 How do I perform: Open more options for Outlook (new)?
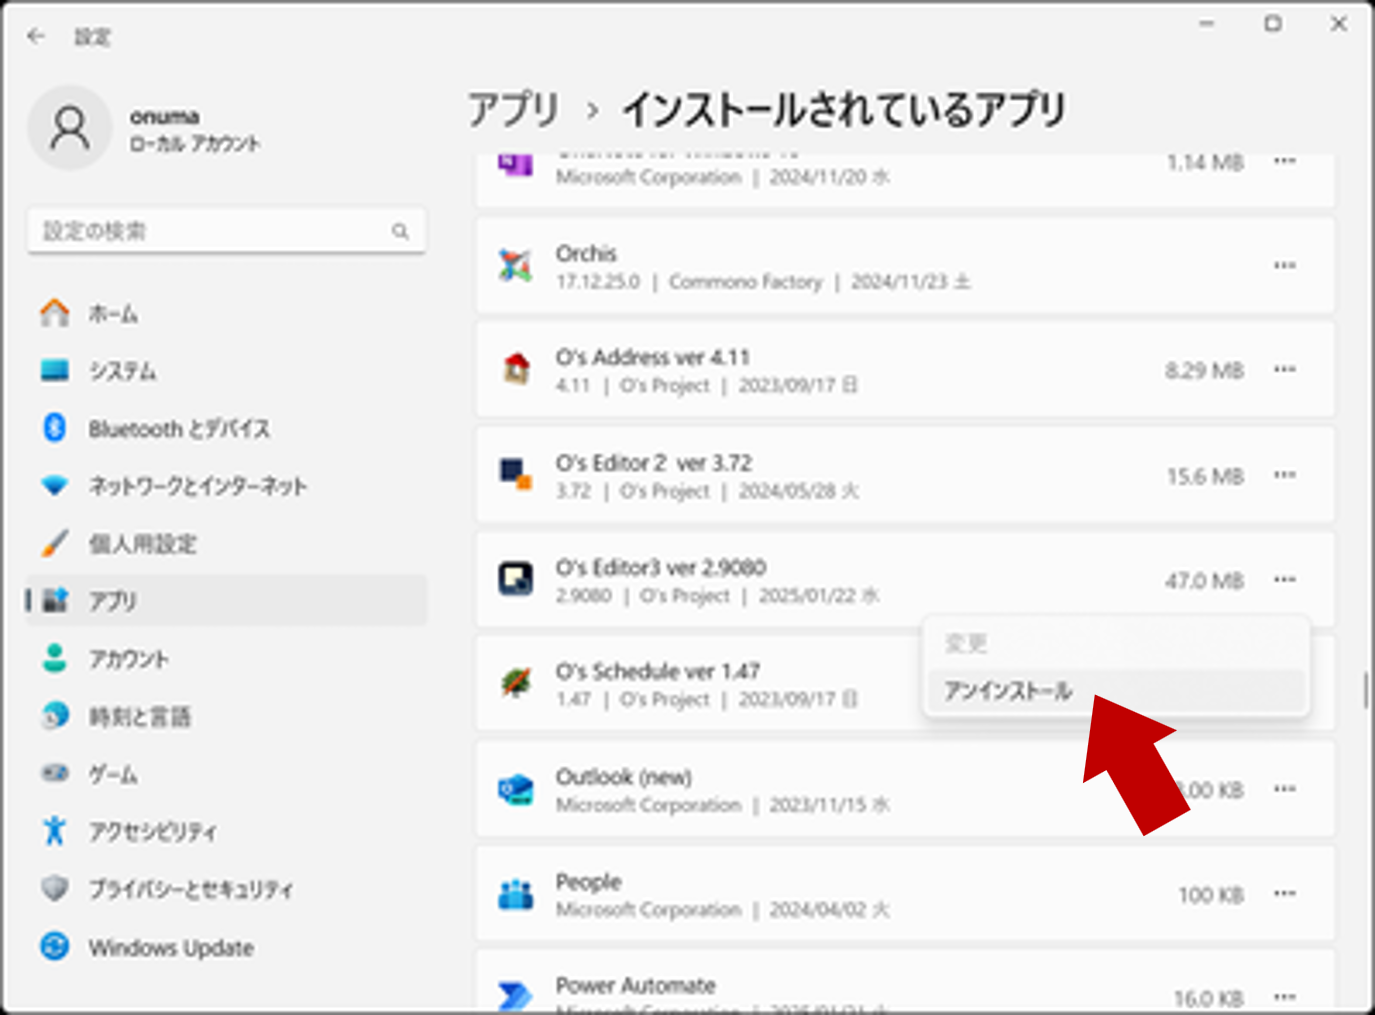click(1285, 789)
